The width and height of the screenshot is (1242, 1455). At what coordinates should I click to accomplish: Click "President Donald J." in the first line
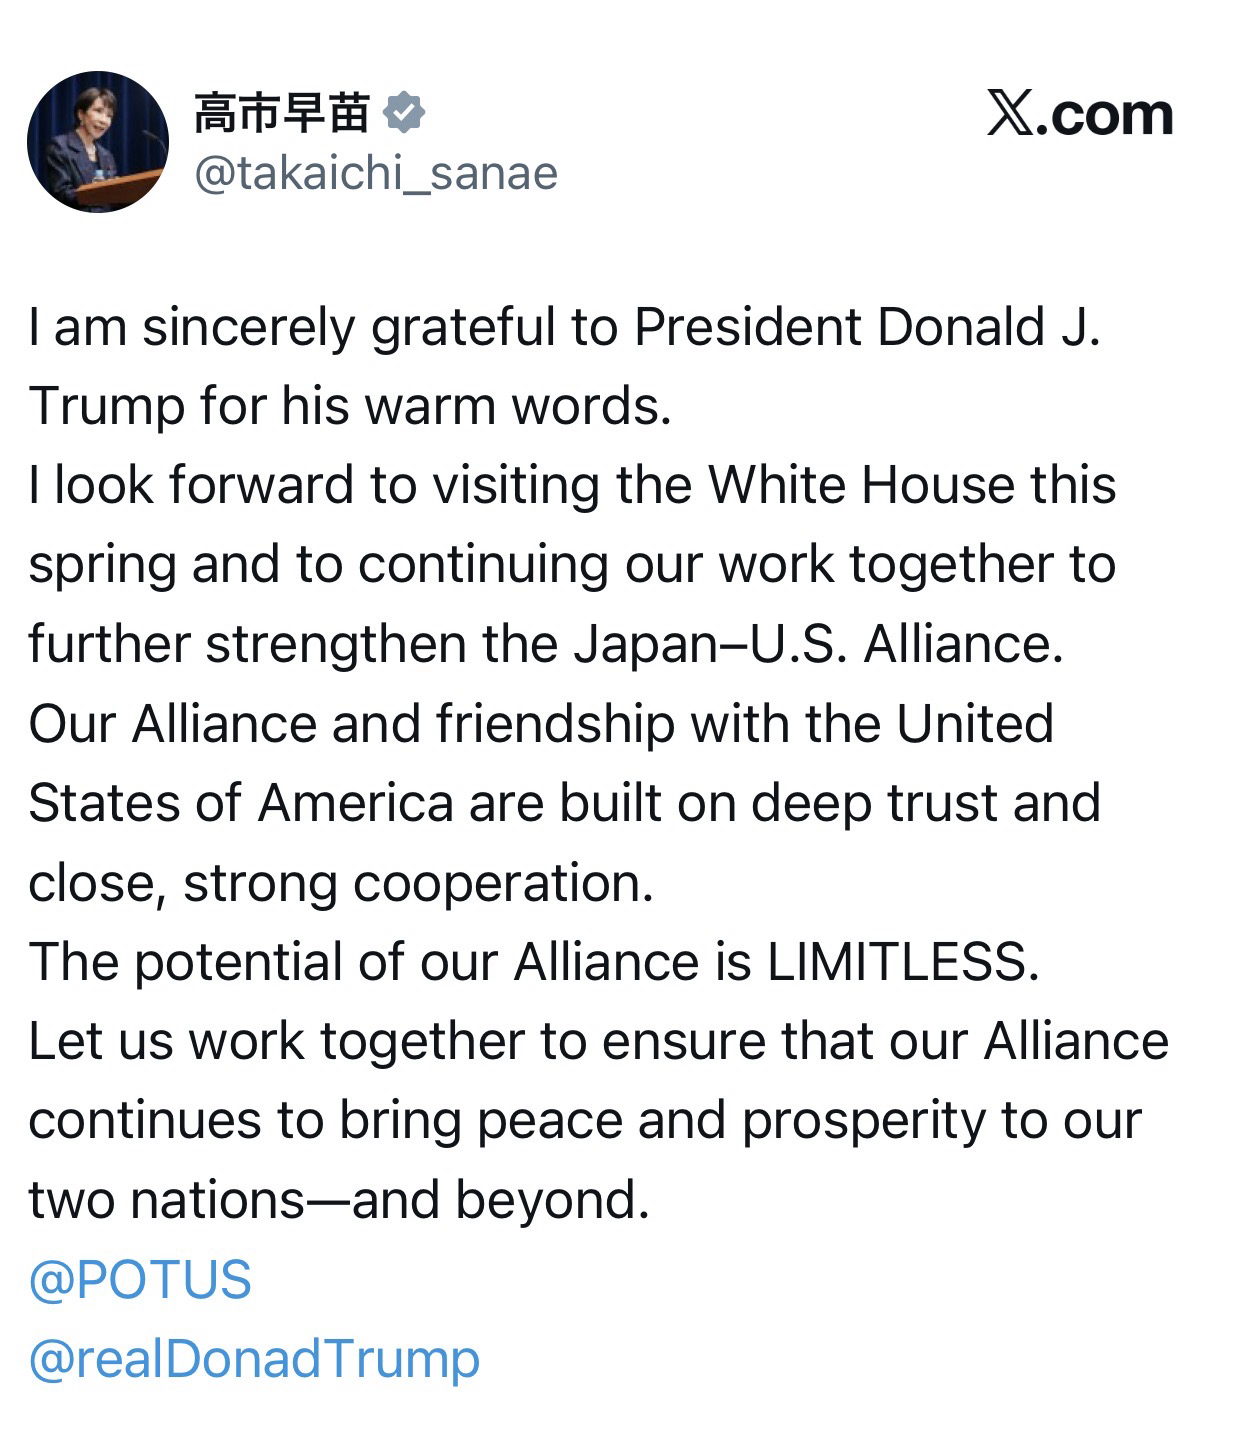867,327
